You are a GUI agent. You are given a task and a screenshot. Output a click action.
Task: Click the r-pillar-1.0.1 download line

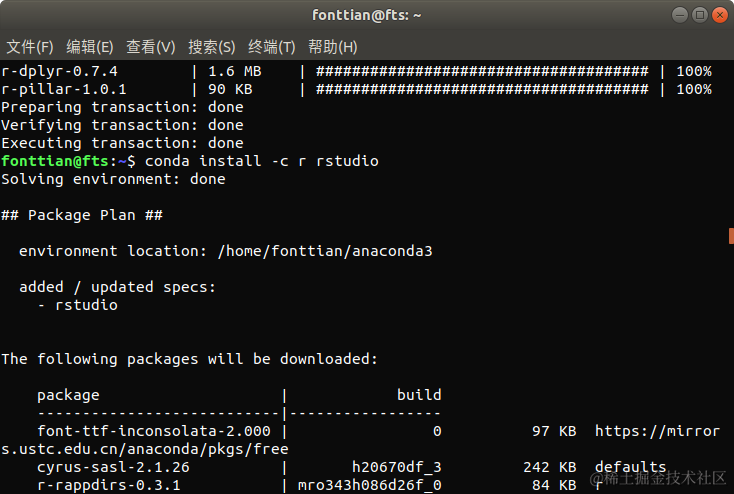click(356, 89)
